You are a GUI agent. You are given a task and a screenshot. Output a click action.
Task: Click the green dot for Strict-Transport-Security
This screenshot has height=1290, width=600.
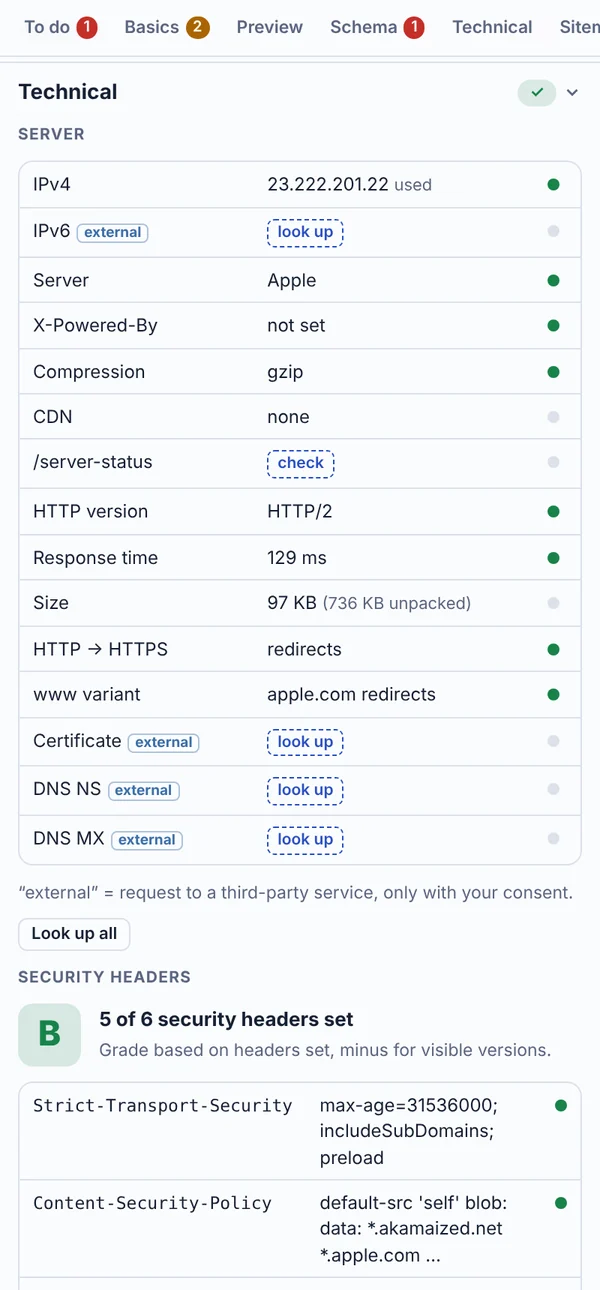coord(561,1106)
